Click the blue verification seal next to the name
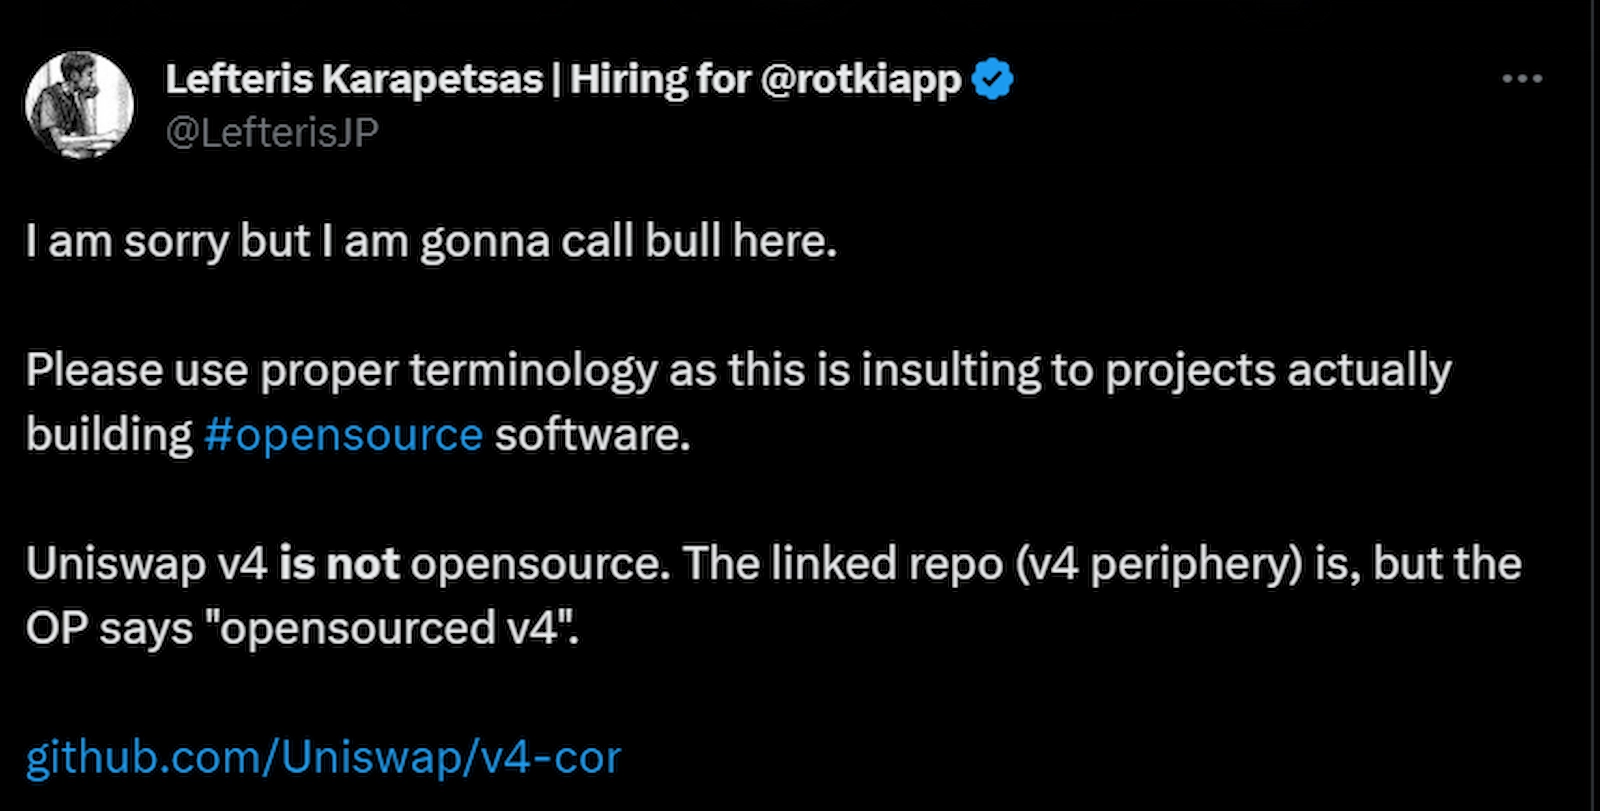 click(x=993, y=77)
